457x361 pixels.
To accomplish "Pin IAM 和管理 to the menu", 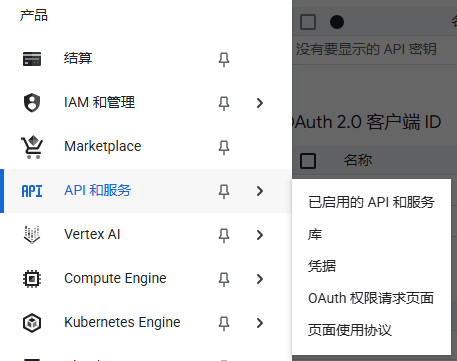I will tap(224, 103).
